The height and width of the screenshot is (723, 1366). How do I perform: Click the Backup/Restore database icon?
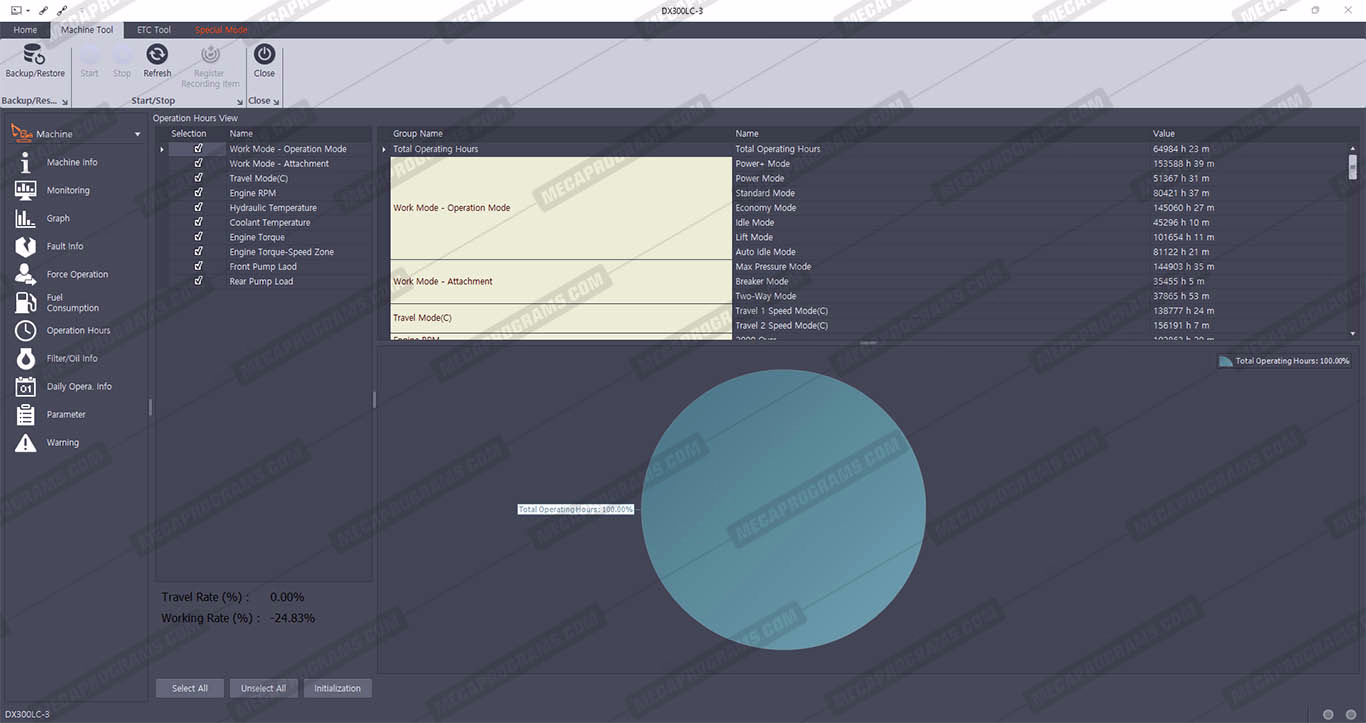tap(34, 56)
